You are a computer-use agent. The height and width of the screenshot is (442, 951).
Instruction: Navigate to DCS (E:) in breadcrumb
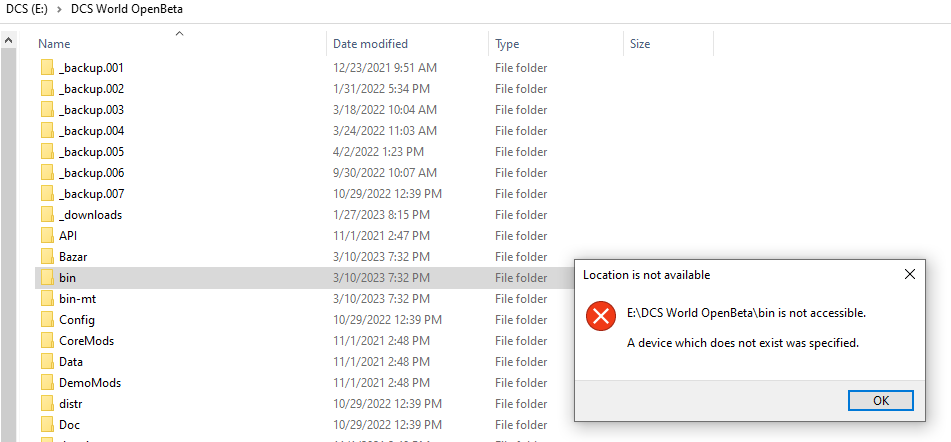[x=26, y=9]
